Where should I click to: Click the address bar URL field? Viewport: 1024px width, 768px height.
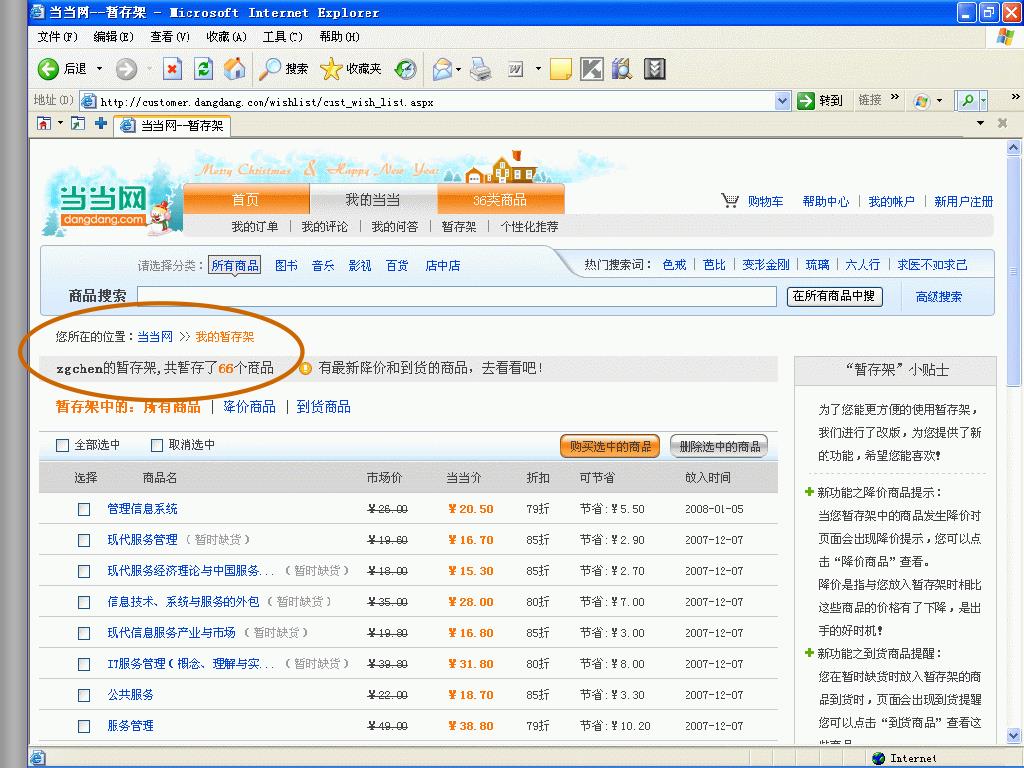(436, 101)
